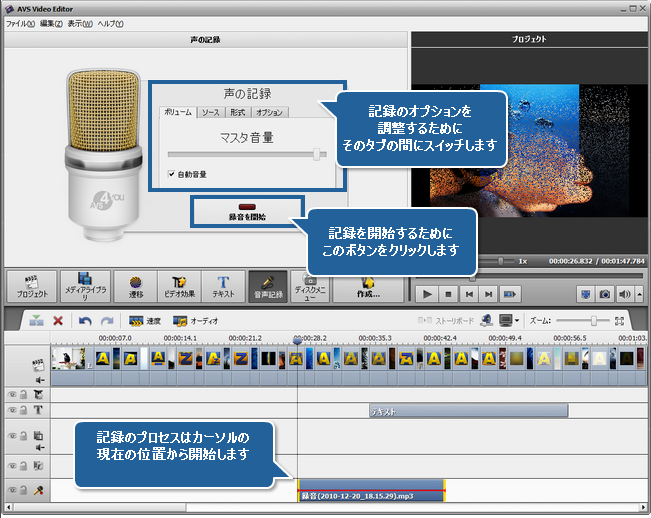Click the undo arrow in timeline toolbar
This screenshot has width=651, height=518.
point(85,321)
